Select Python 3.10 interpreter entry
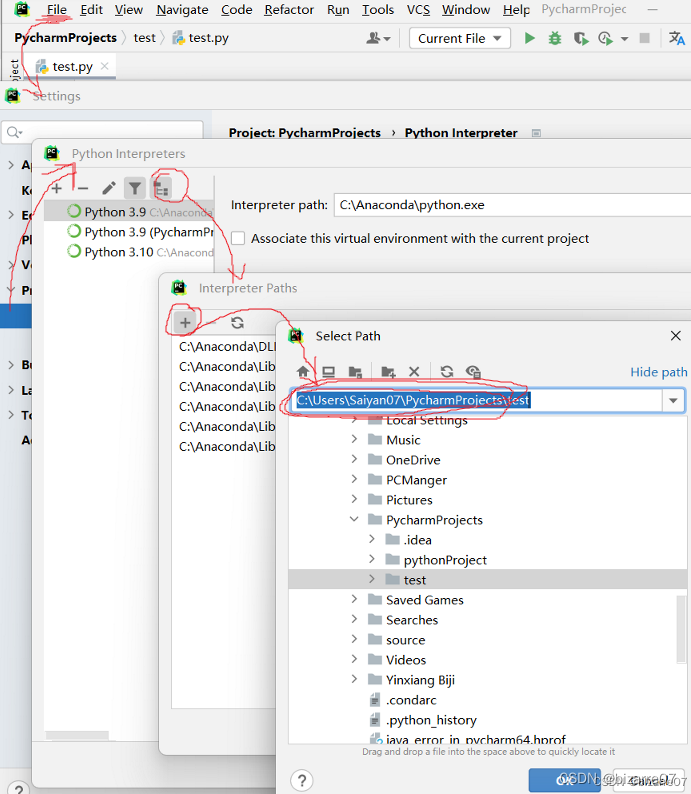This screenshot has height=794, width=691. [129, 252]
